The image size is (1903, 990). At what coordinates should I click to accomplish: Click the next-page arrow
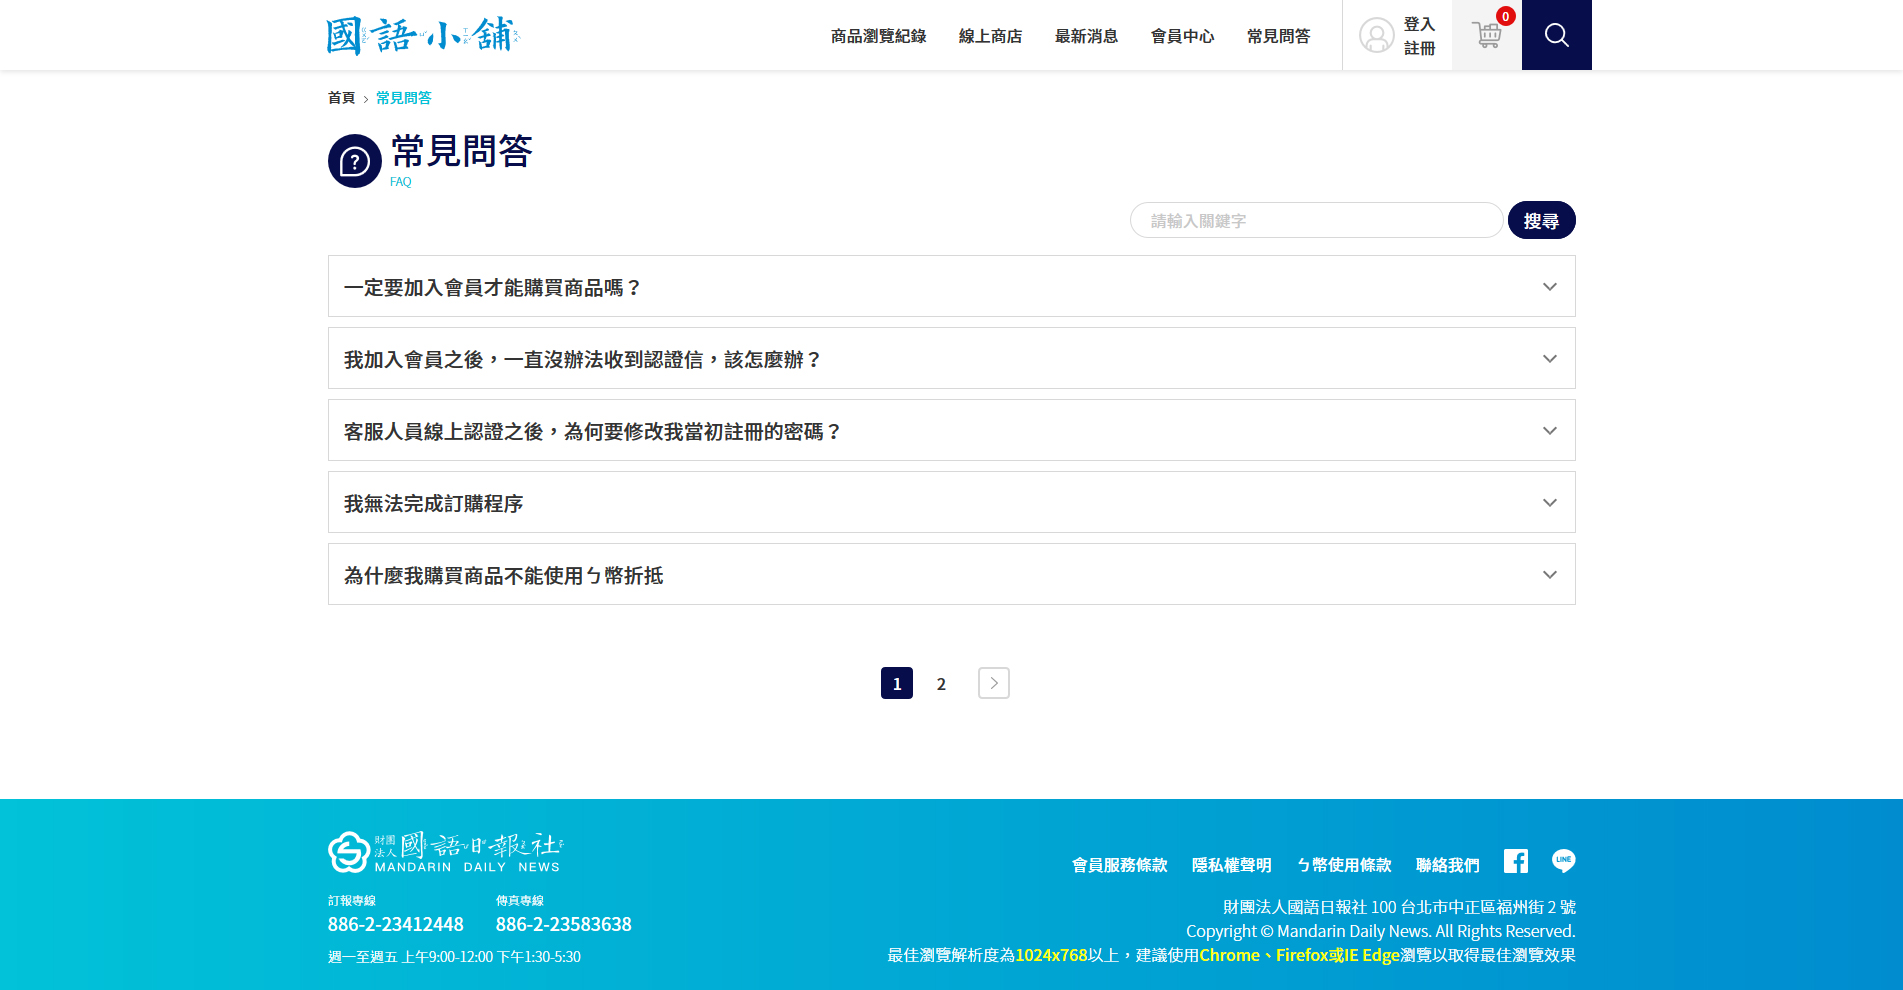coord(992,683)
